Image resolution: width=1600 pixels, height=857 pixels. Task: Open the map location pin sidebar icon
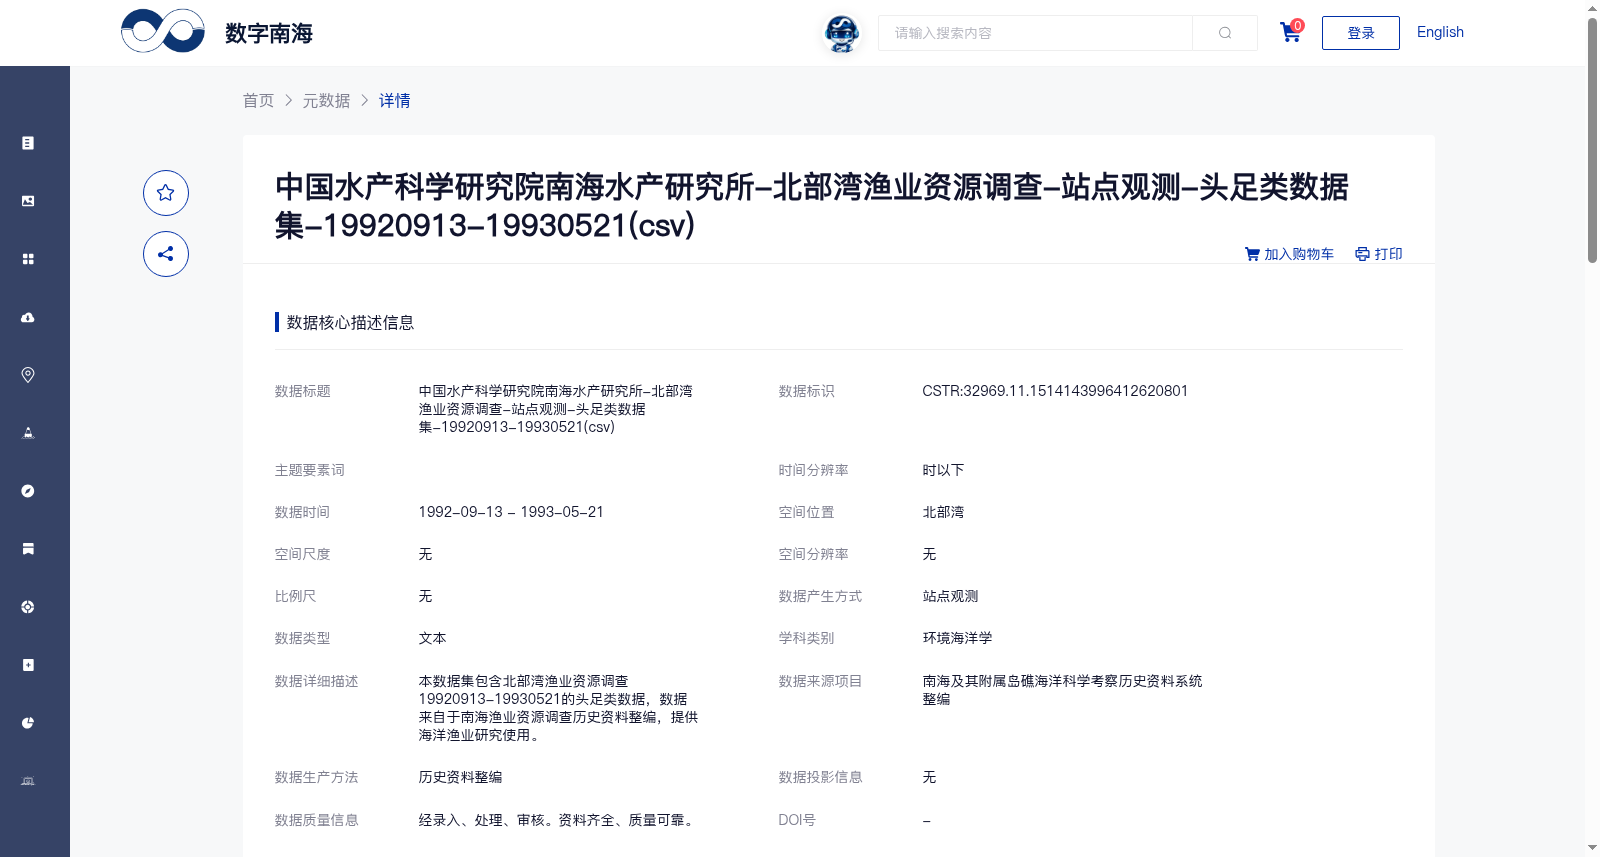coord(28,375)
